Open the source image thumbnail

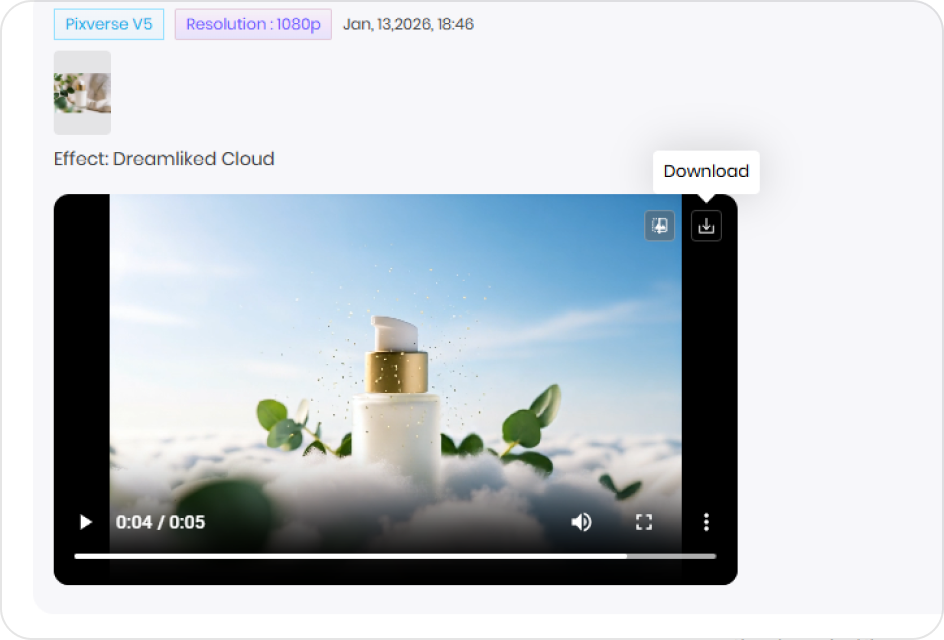point(82,92)
